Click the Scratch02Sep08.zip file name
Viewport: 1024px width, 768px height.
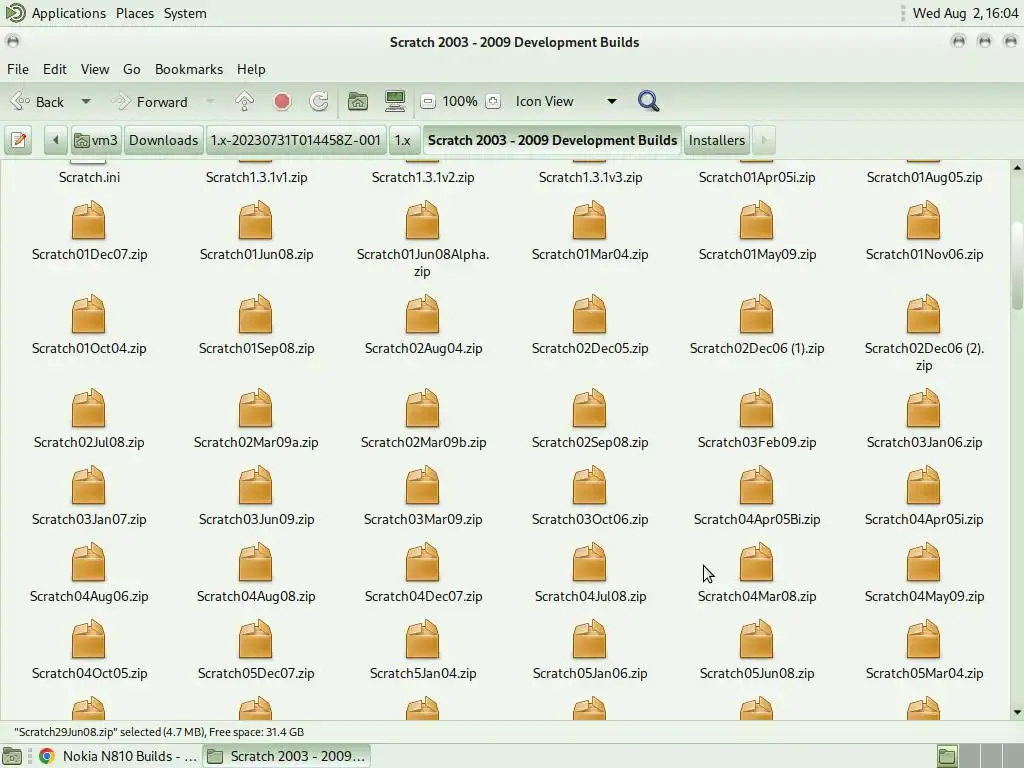pos(590,442)
